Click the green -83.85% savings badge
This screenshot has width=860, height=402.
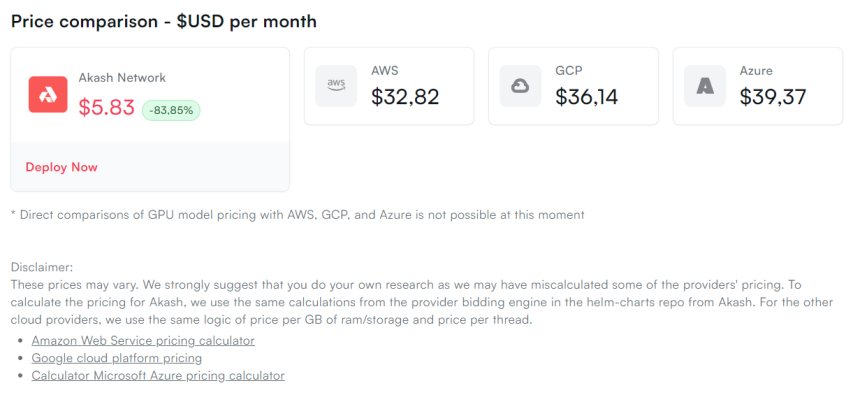tap(171, 110)
